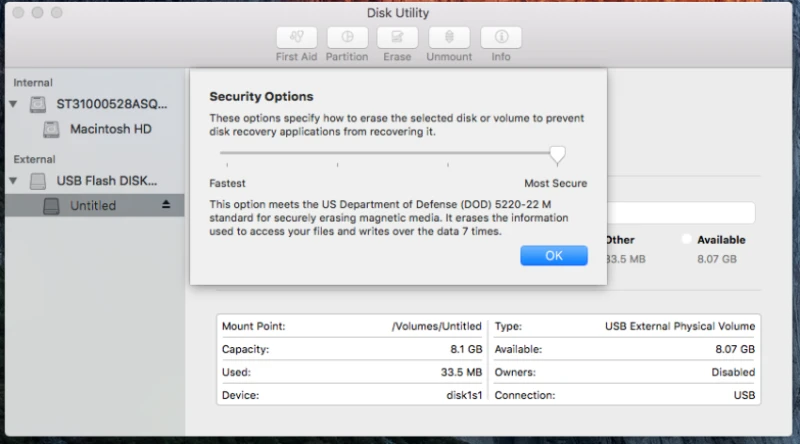Click the ST31000528ASQ internal disk icon
The image size is (800, 444).
coord(38,104)
